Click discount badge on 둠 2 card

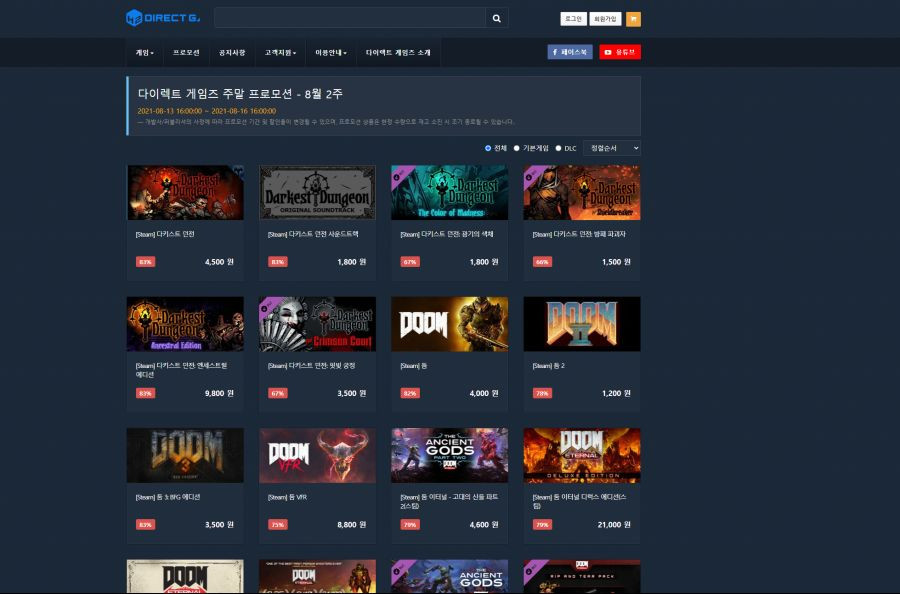pyautogui.click(x=542, y=393)
